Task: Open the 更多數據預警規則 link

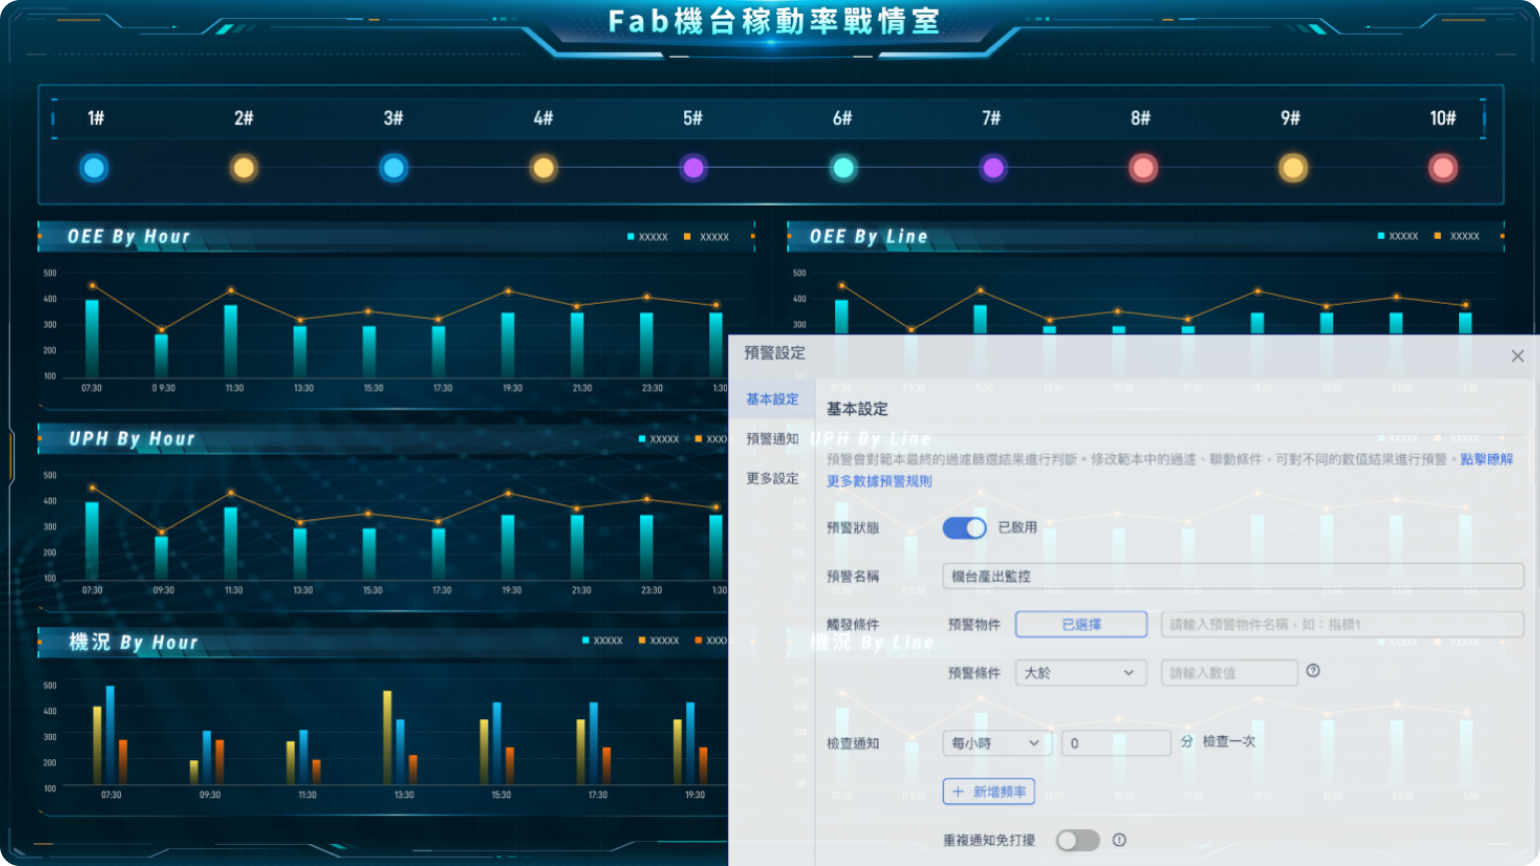Action: click(879, 481)
